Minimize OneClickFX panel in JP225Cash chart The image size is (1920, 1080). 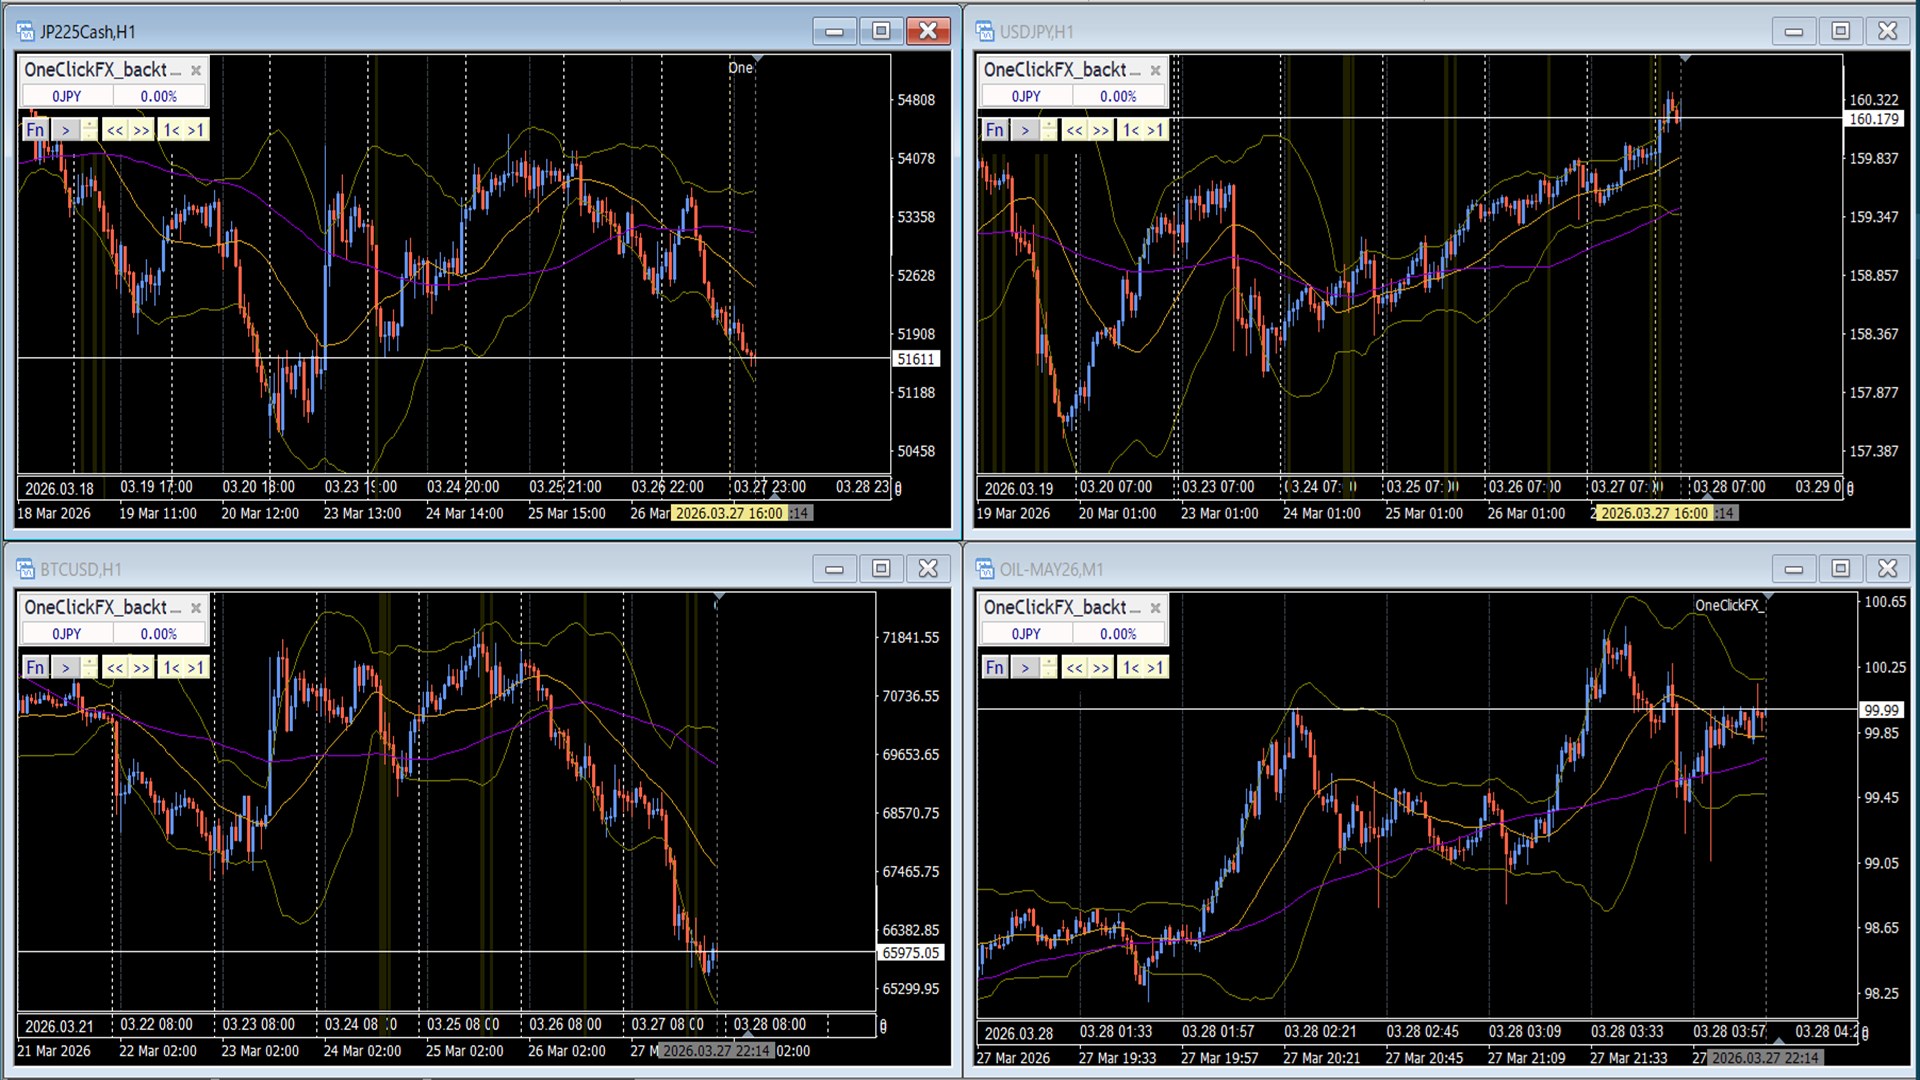tap(175, 70)
